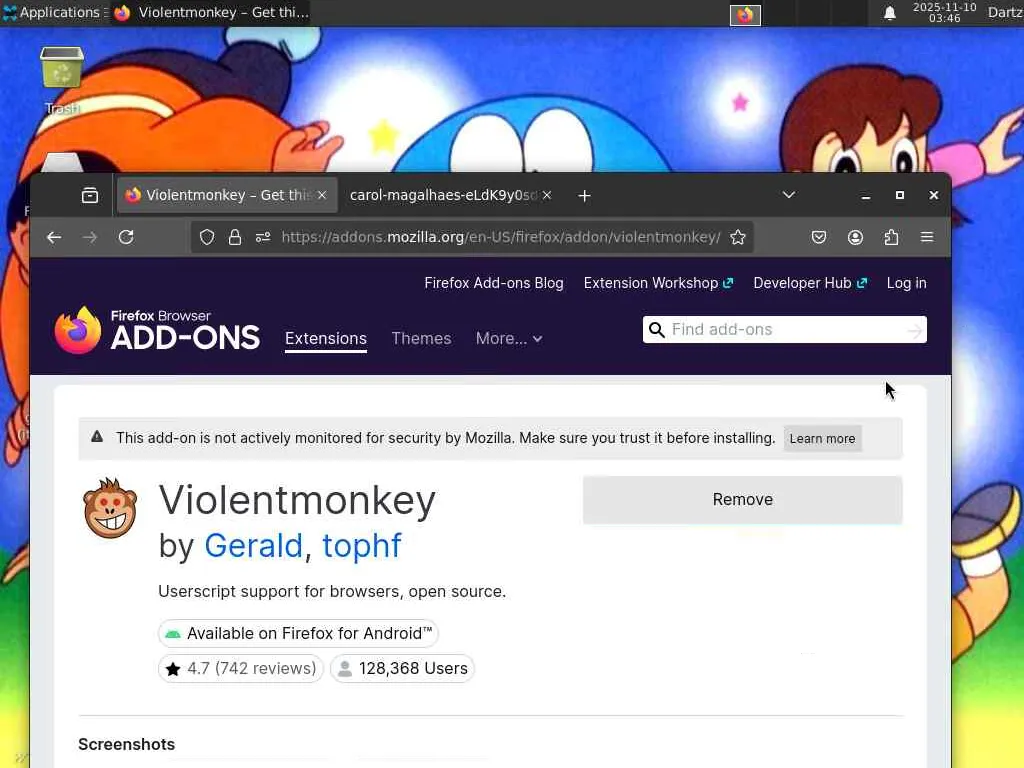Click the Firefox forward arrow
The image size is (1024, 768).
pos(90,237)
